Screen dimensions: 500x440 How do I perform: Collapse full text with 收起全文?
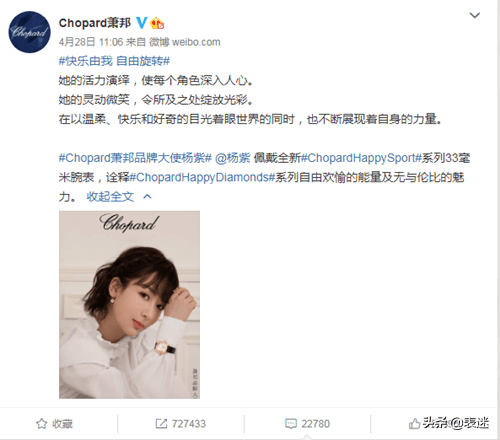[x=110, y=197]
